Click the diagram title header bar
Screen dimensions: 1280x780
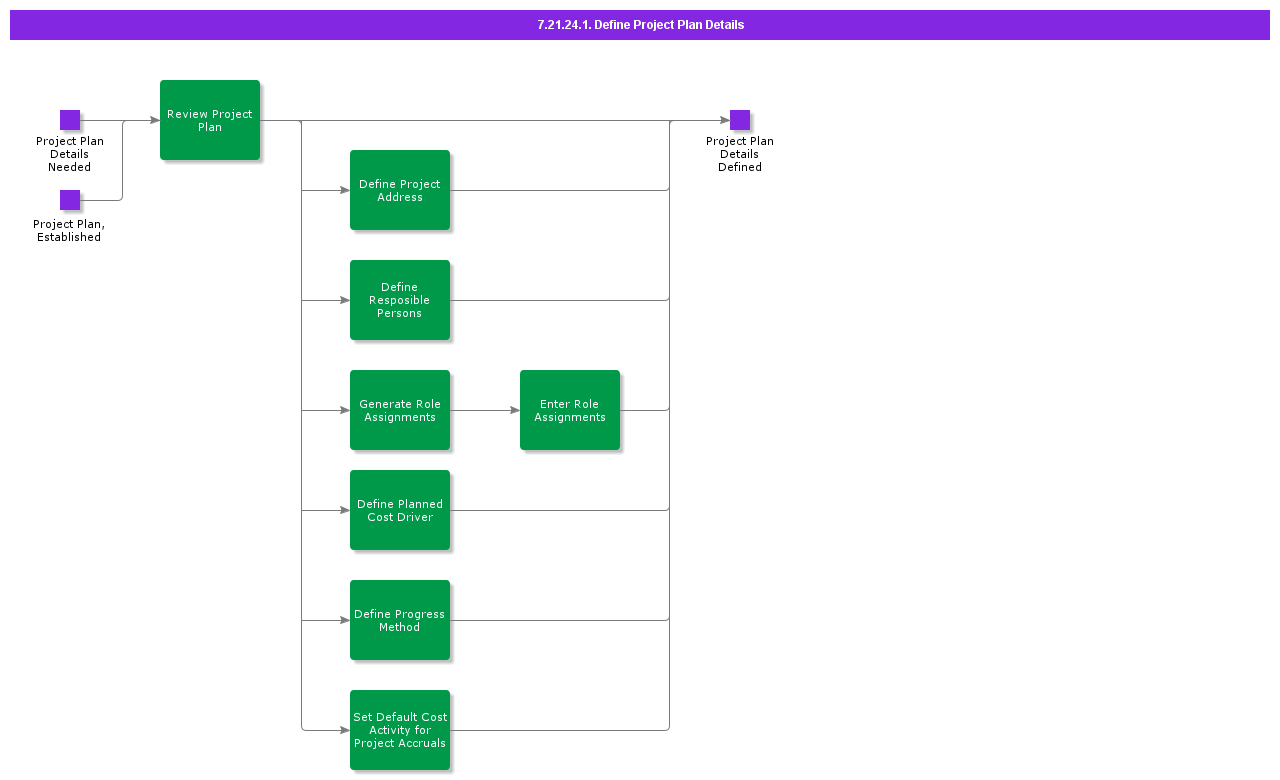pyautogui.click(x=640, y=25)
